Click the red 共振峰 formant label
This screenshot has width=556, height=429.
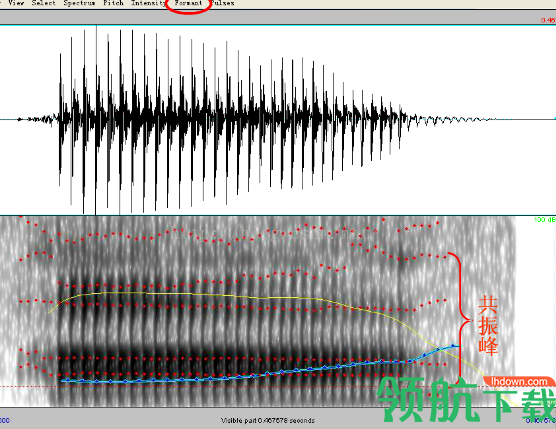pos(488,325)
